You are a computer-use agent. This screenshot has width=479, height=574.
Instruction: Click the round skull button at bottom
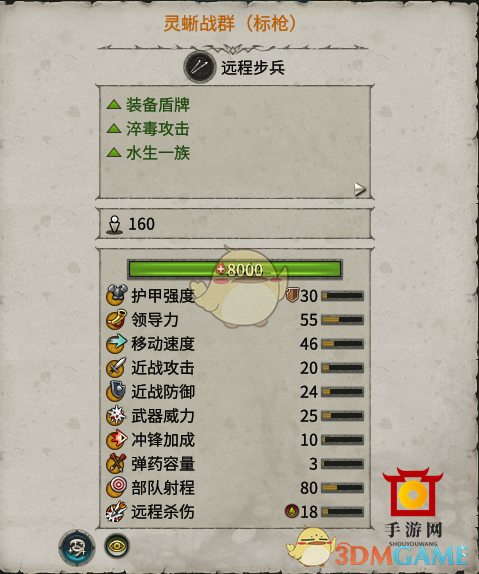[x=77, y=548]
